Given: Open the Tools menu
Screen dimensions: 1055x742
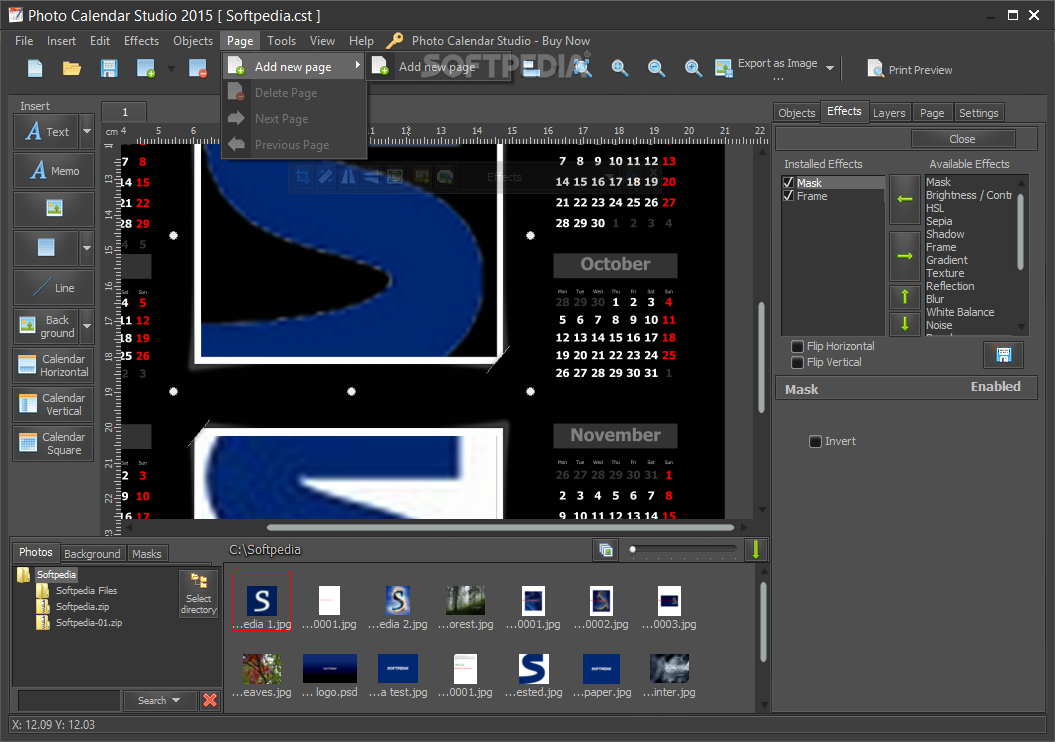Looking at the screenshot, I should point(281,41).
